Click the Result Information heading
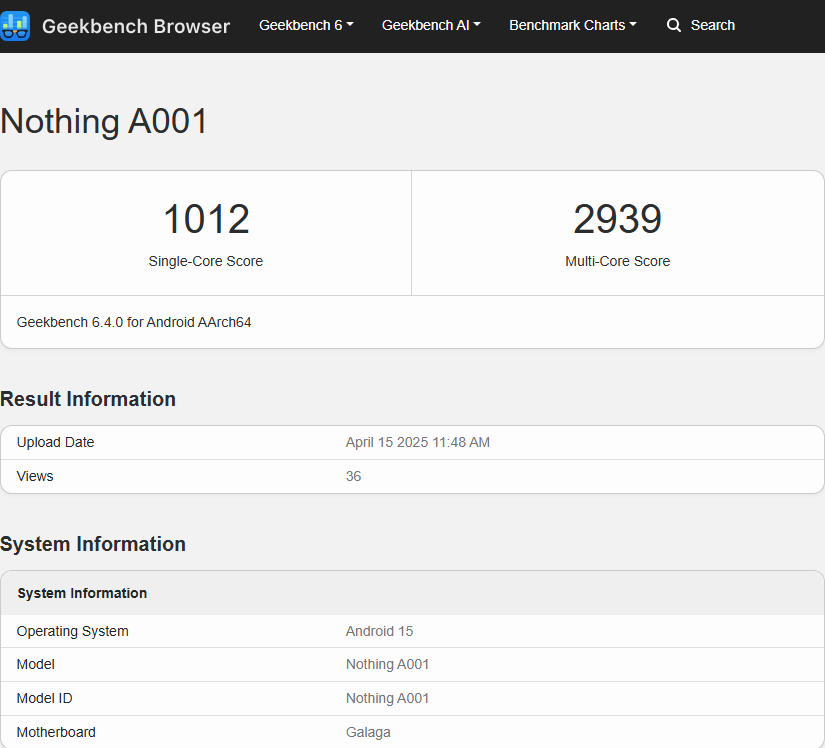Viewport: 825px width, 748px height. pyautogui.click(x=88, y=399)
